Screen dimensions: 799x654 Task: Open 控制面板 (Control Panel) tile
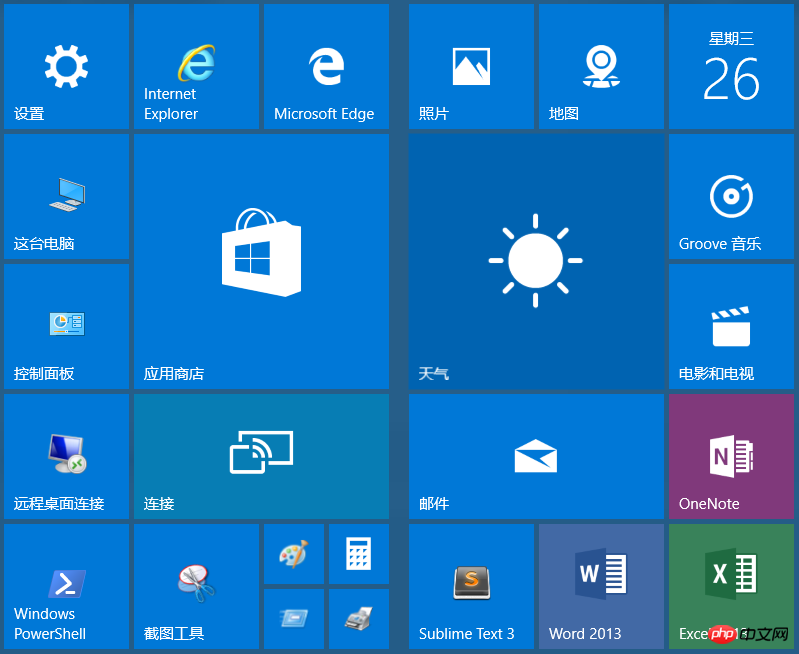click(66, 326)
